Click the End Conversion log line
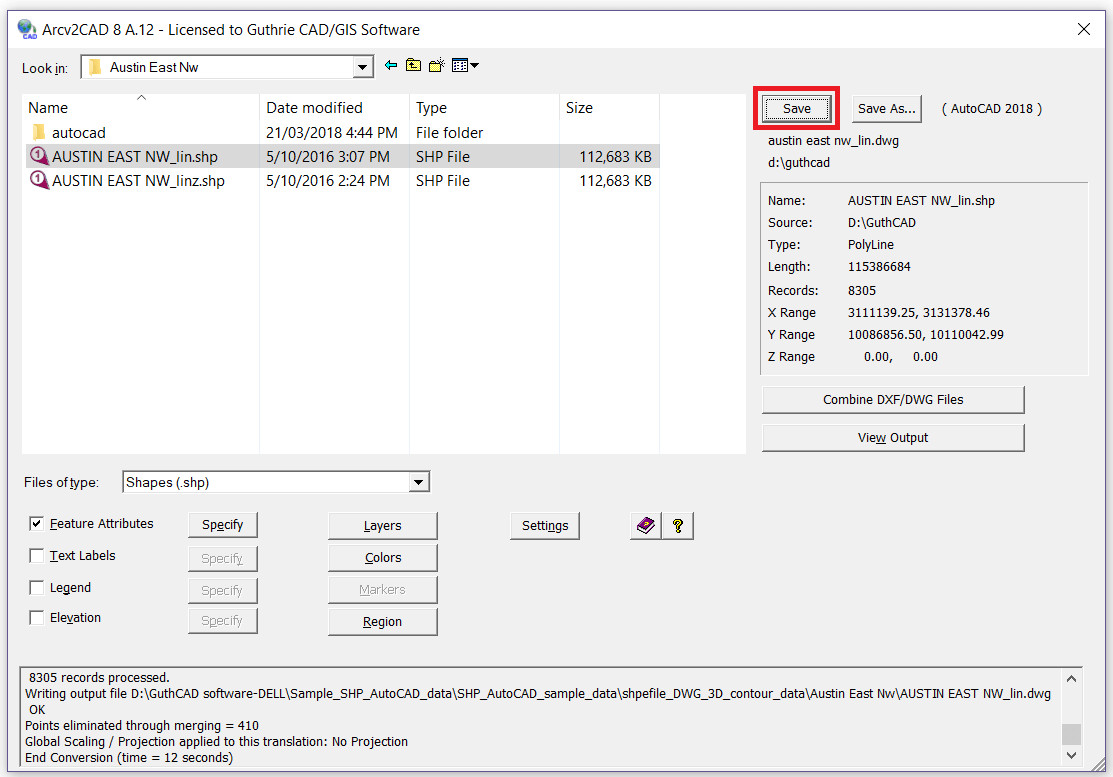This screenshot has width=1113, height=777. coord(128,757)
